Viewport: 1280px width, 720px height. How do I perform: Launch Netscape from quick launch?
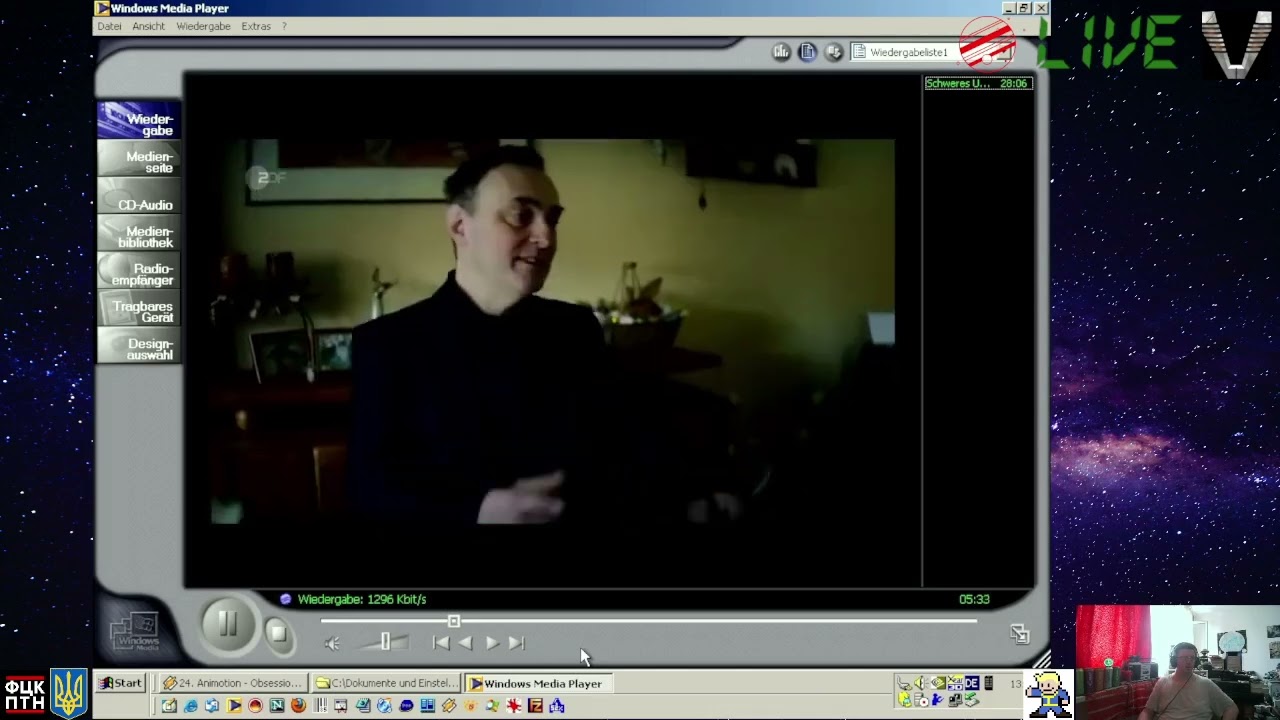click(x=277, y=706)
